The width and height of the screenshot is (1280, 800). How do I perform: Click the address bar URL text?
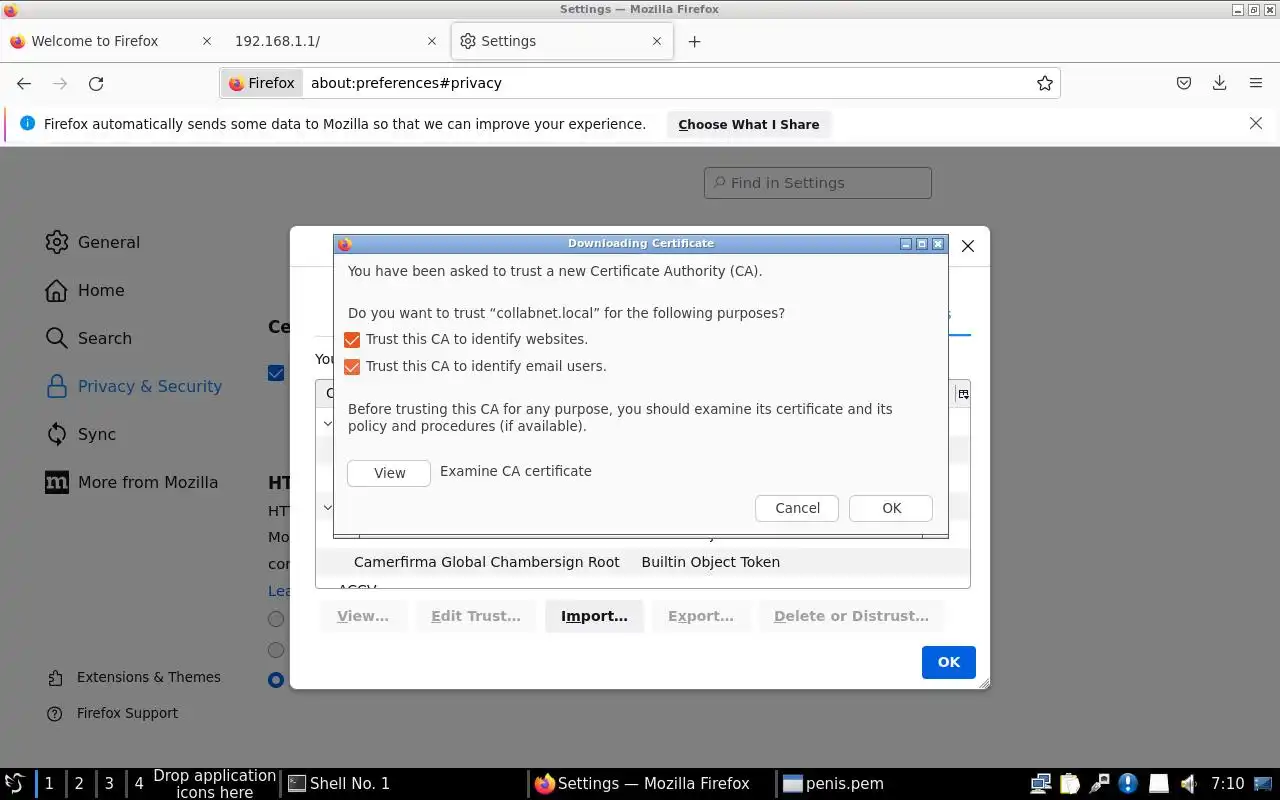click(x=406, y=83)
